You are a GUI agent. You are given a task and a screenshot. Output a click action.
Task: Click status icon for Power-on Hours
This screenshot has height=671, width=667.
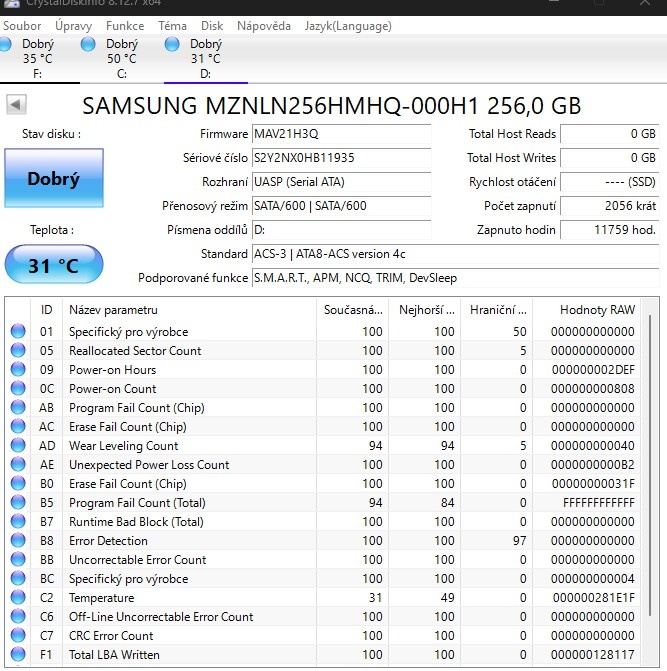coord(18,369)
